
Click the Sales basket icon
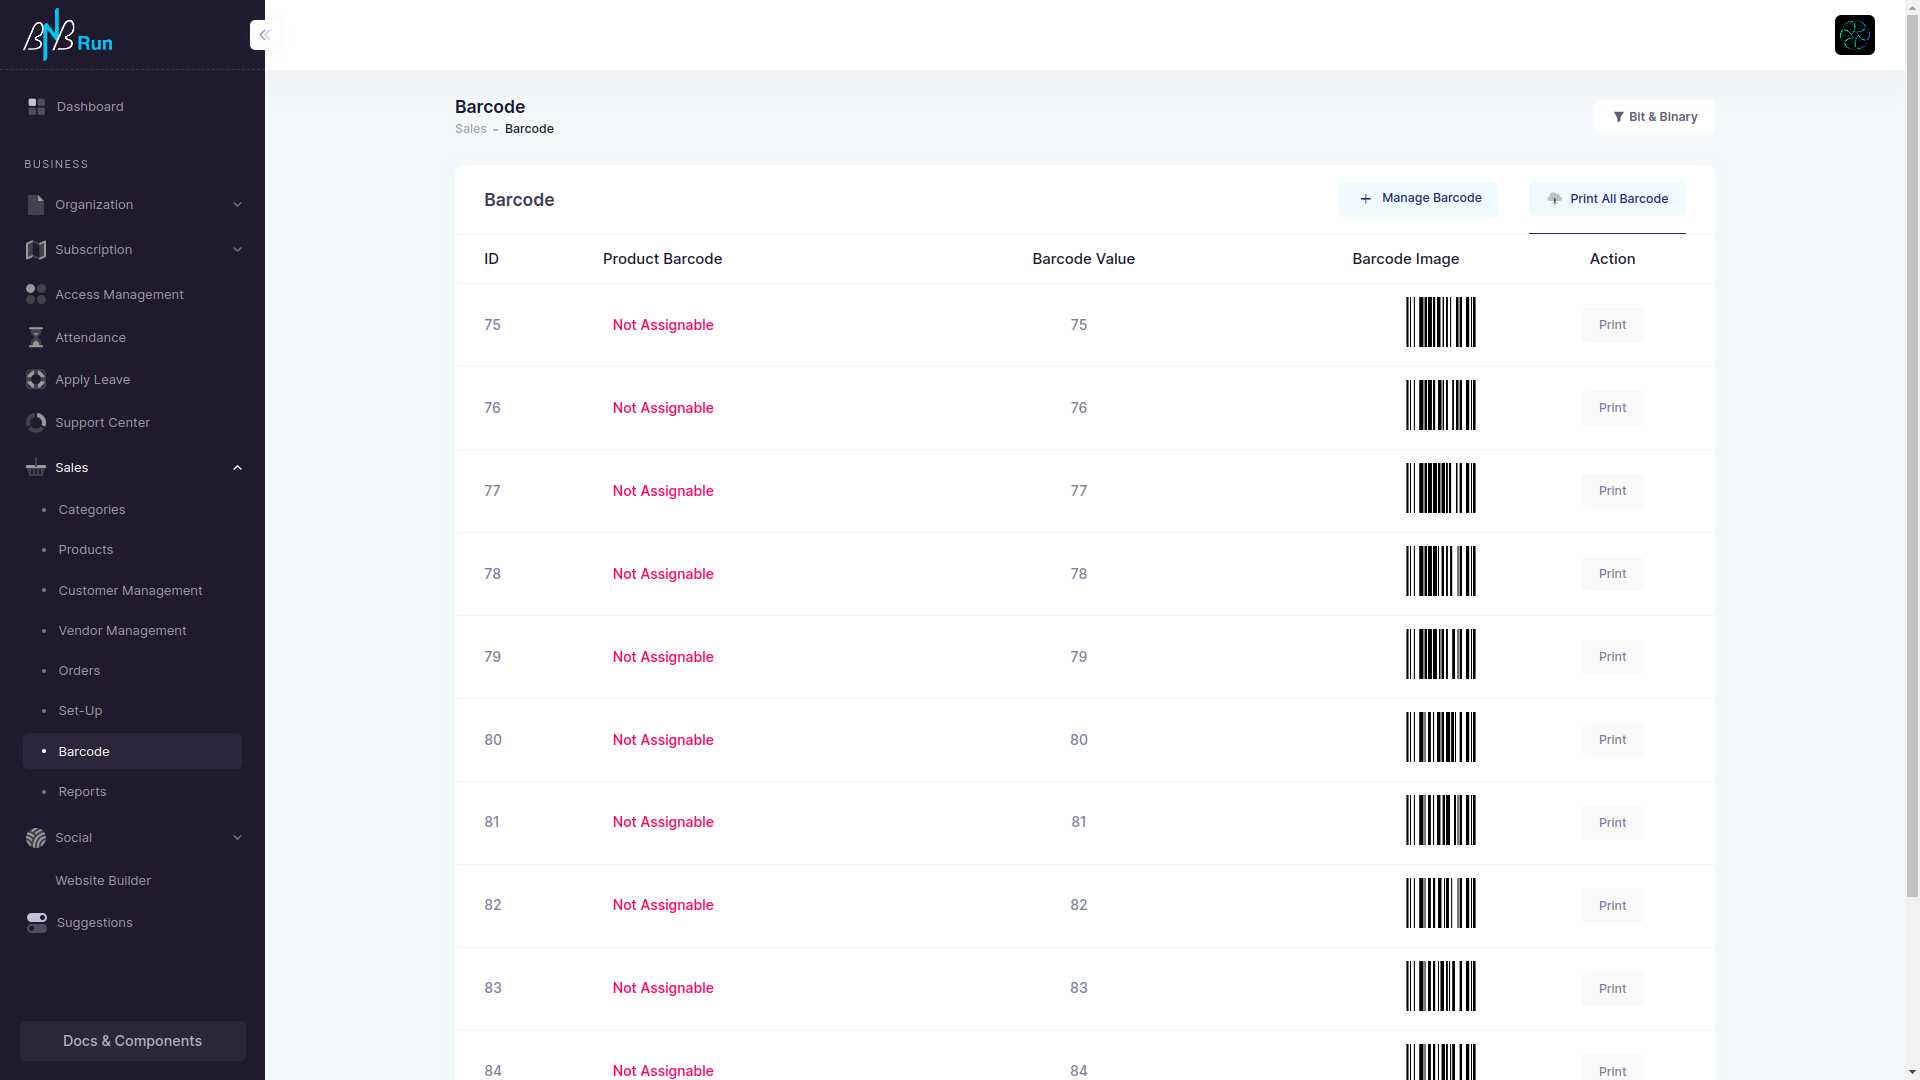[x=36, y=468]
